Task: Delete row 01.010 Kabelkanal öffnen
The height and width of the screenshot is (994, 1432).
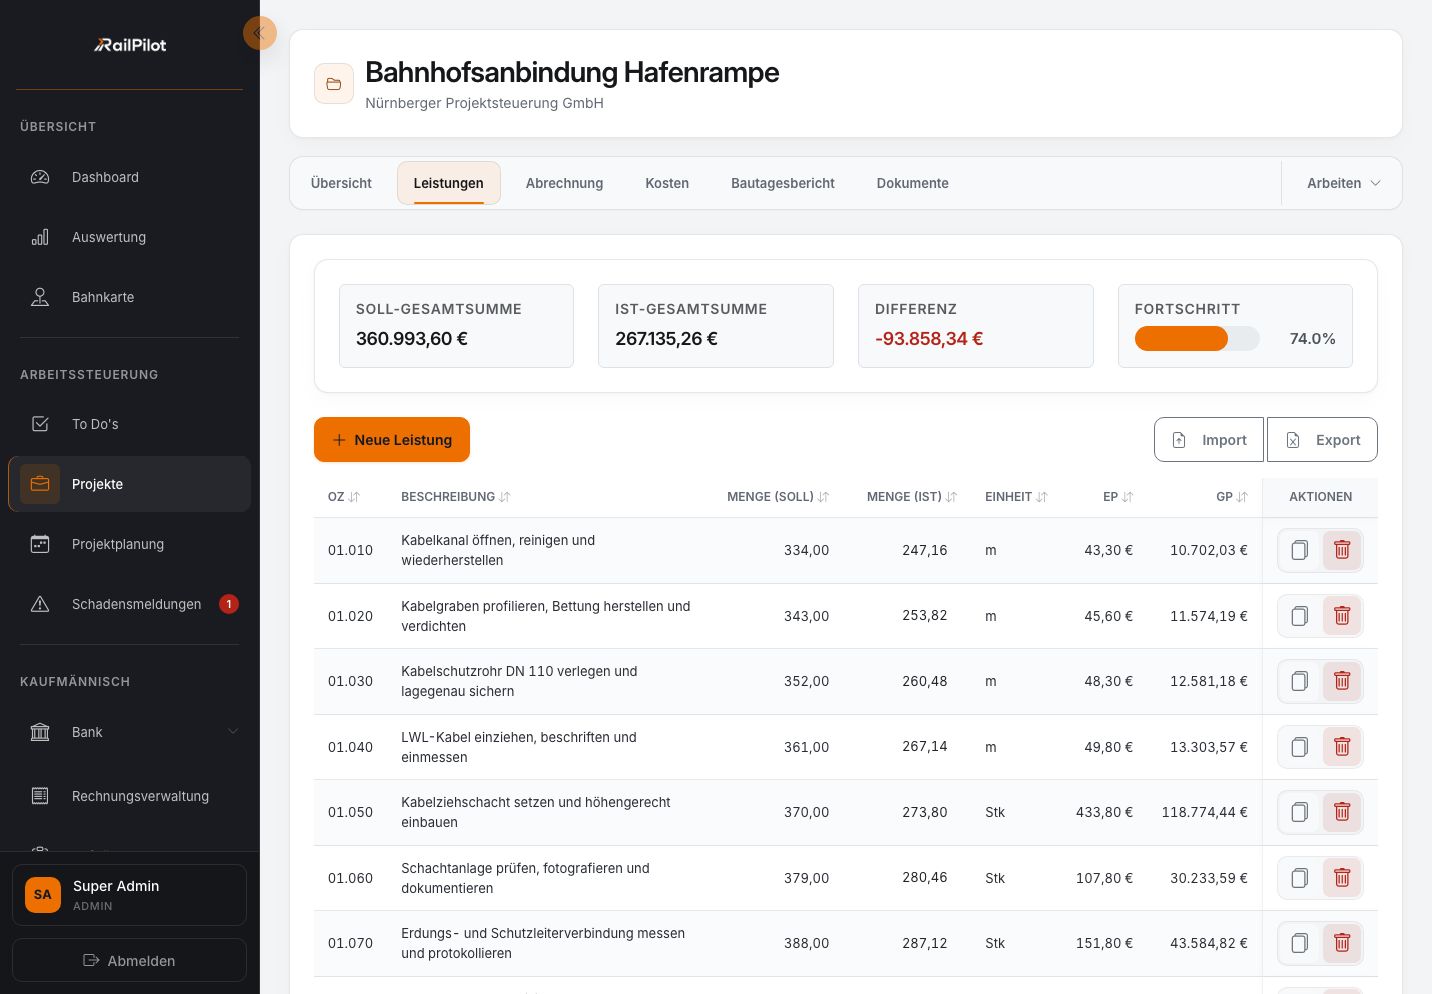Action: (1342, 550)
